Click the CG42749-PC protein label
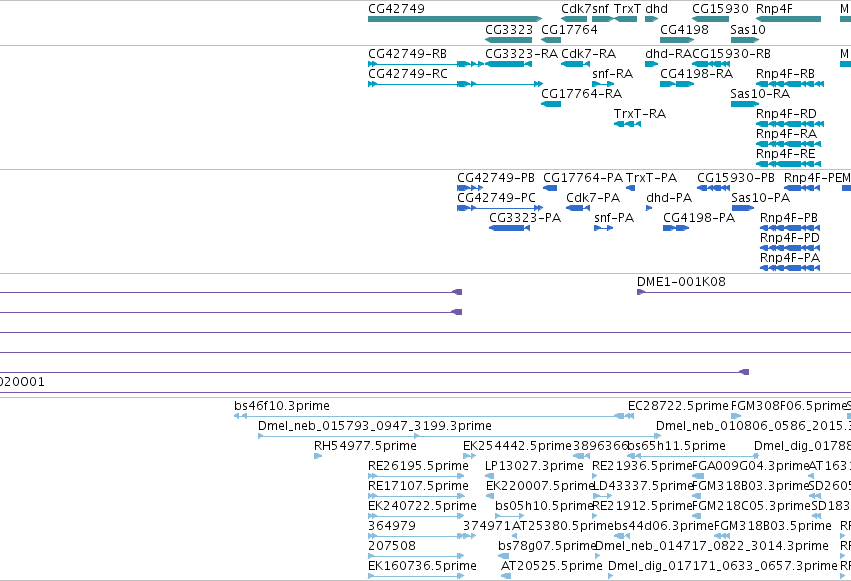 [497, 198]
